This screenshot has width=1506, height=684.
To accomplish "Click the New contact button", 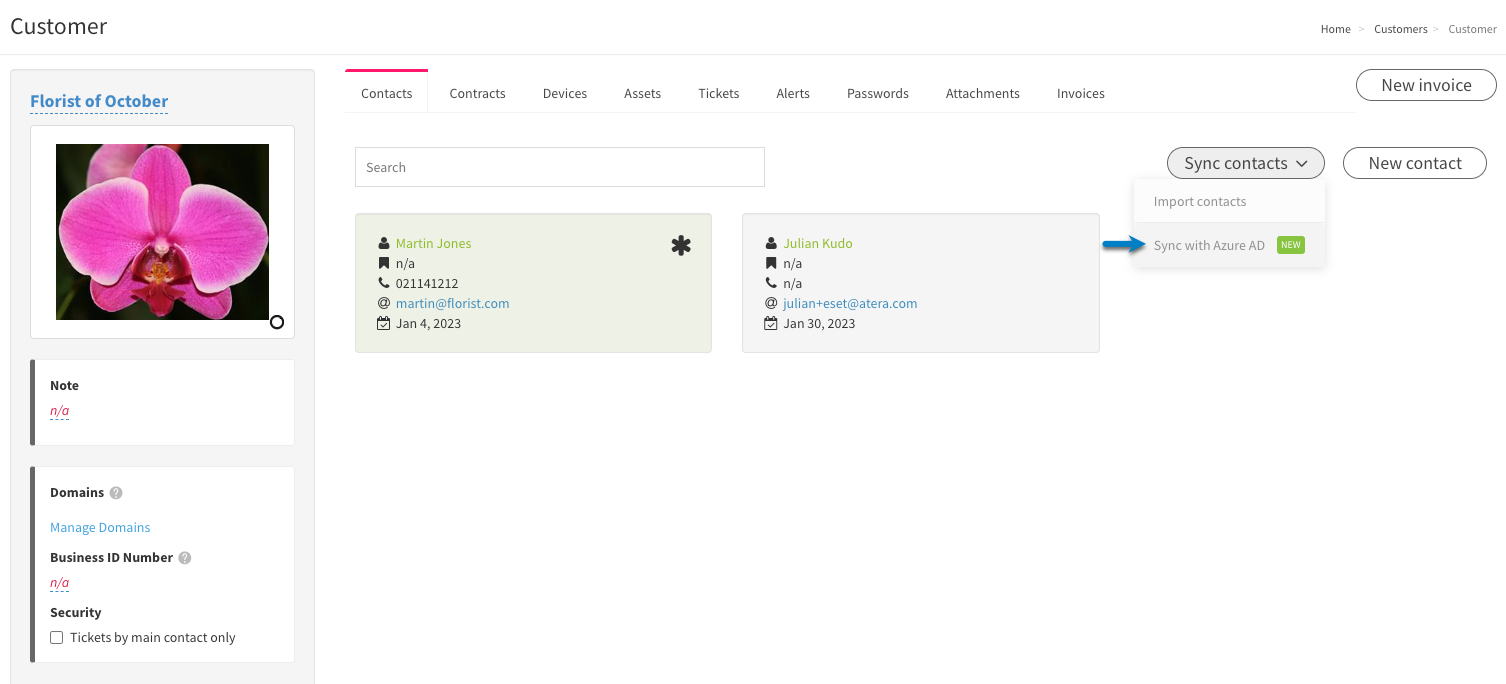I will (x=1415, y=163).
